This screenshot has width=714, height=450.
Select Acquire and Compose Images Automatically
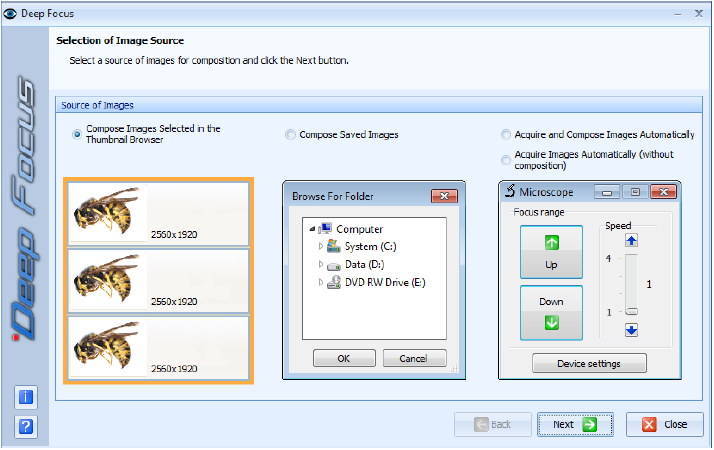pyautogui.click(x=506, y=135)
